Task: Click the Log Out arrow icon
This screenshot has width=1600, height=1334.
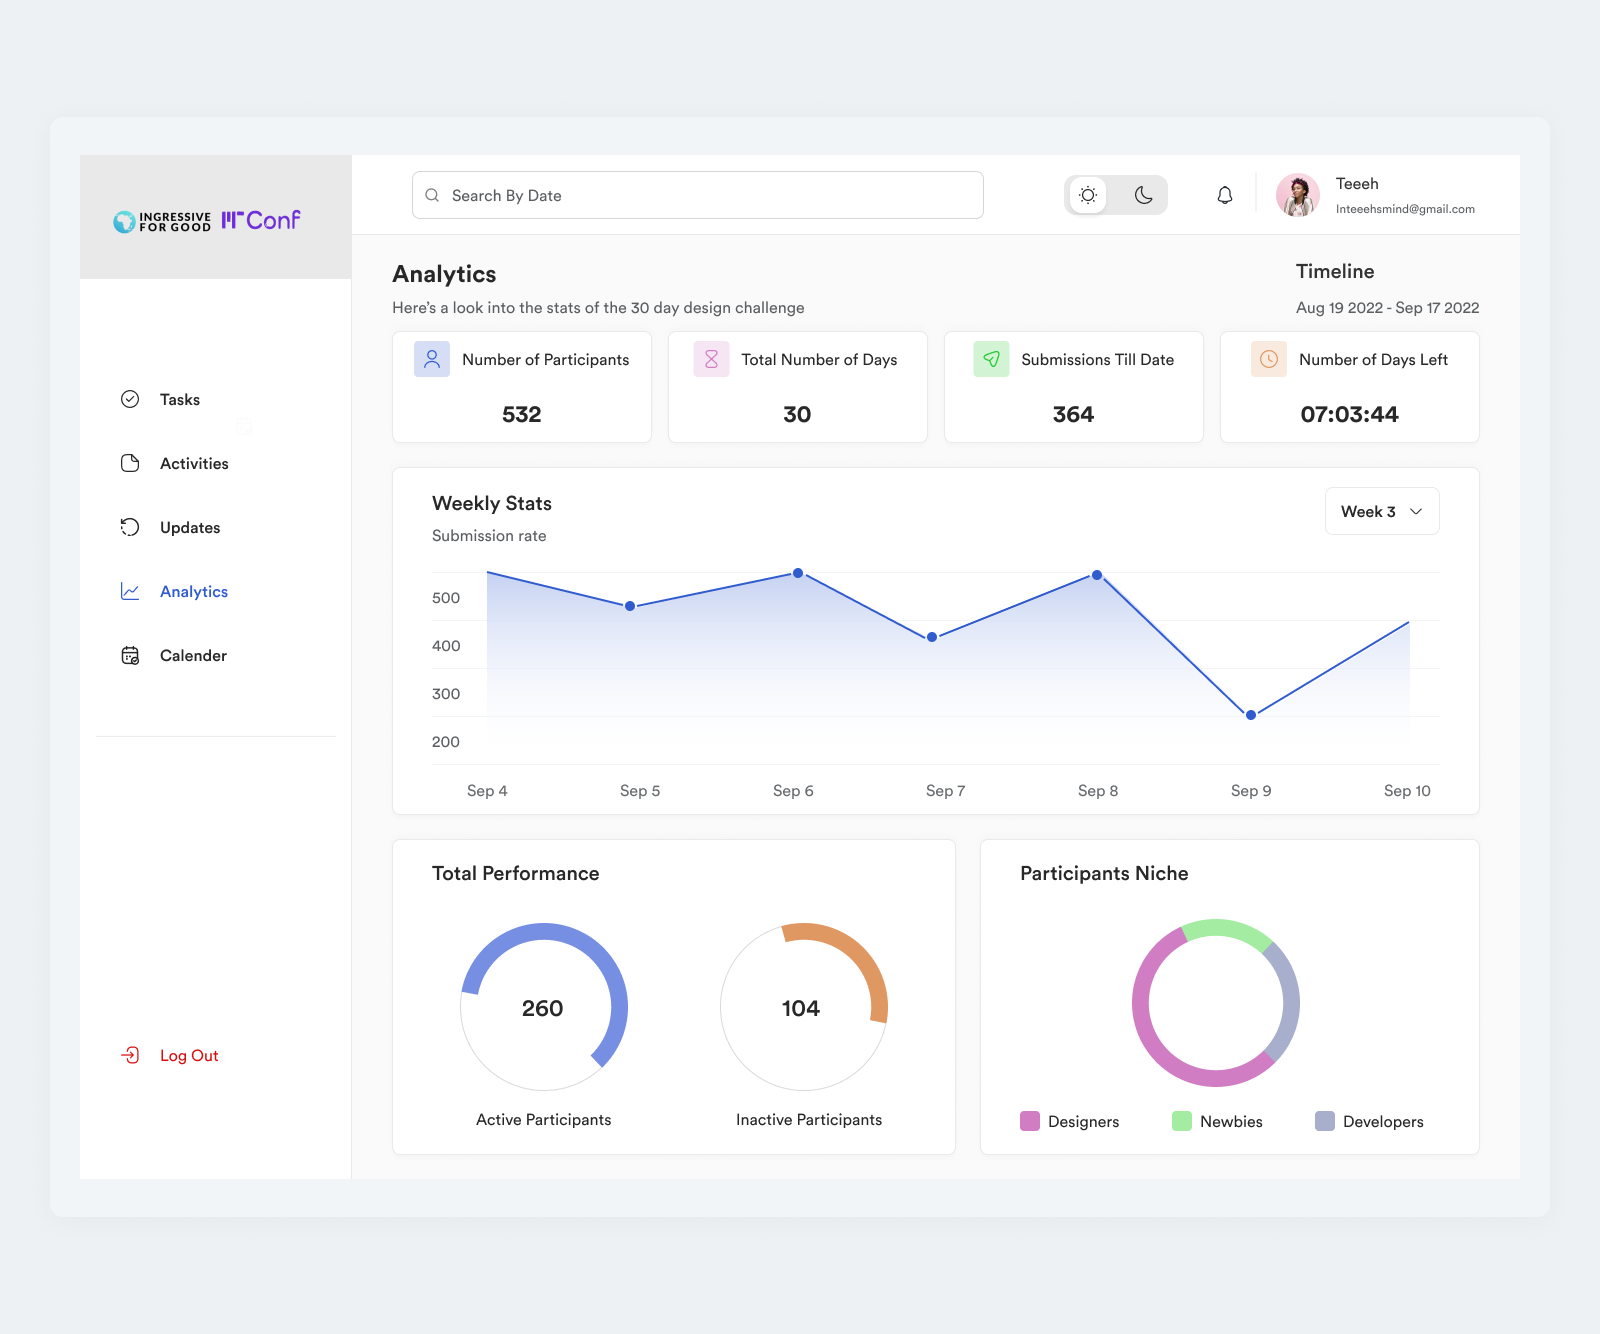Action: pos(130,1055)
